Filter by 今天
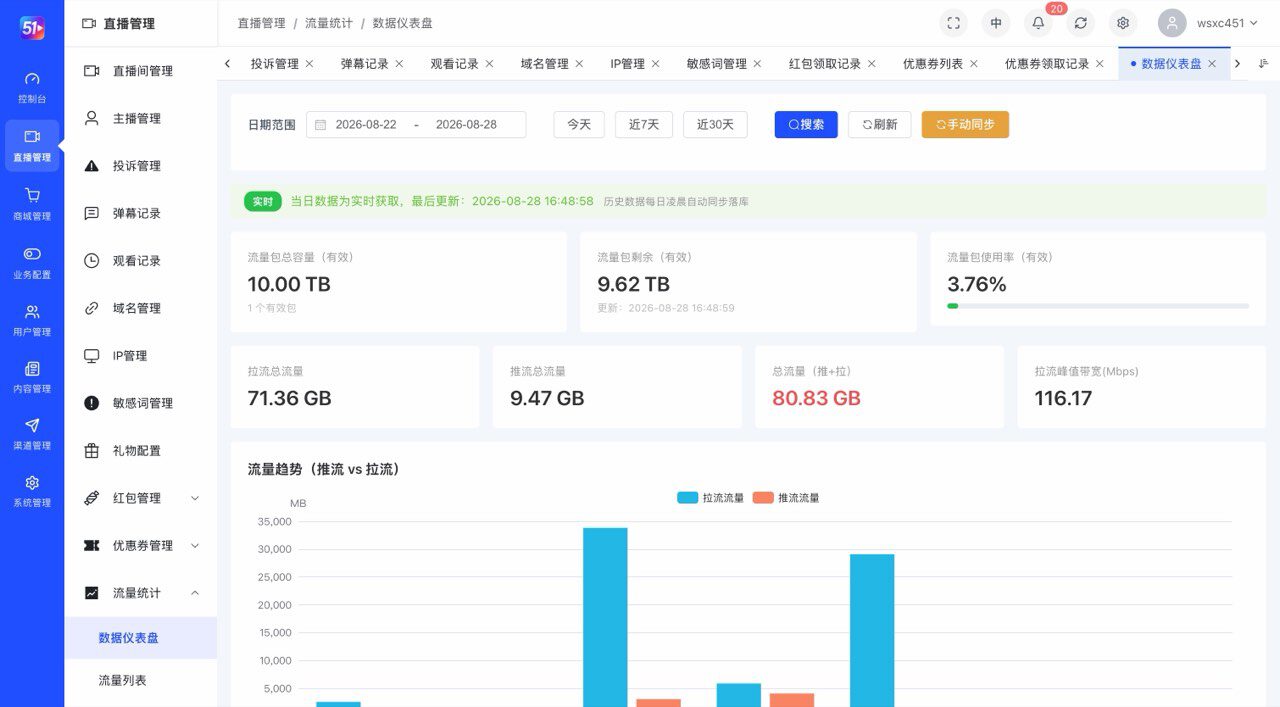The image size is (1280, 707). coord(579,125)
